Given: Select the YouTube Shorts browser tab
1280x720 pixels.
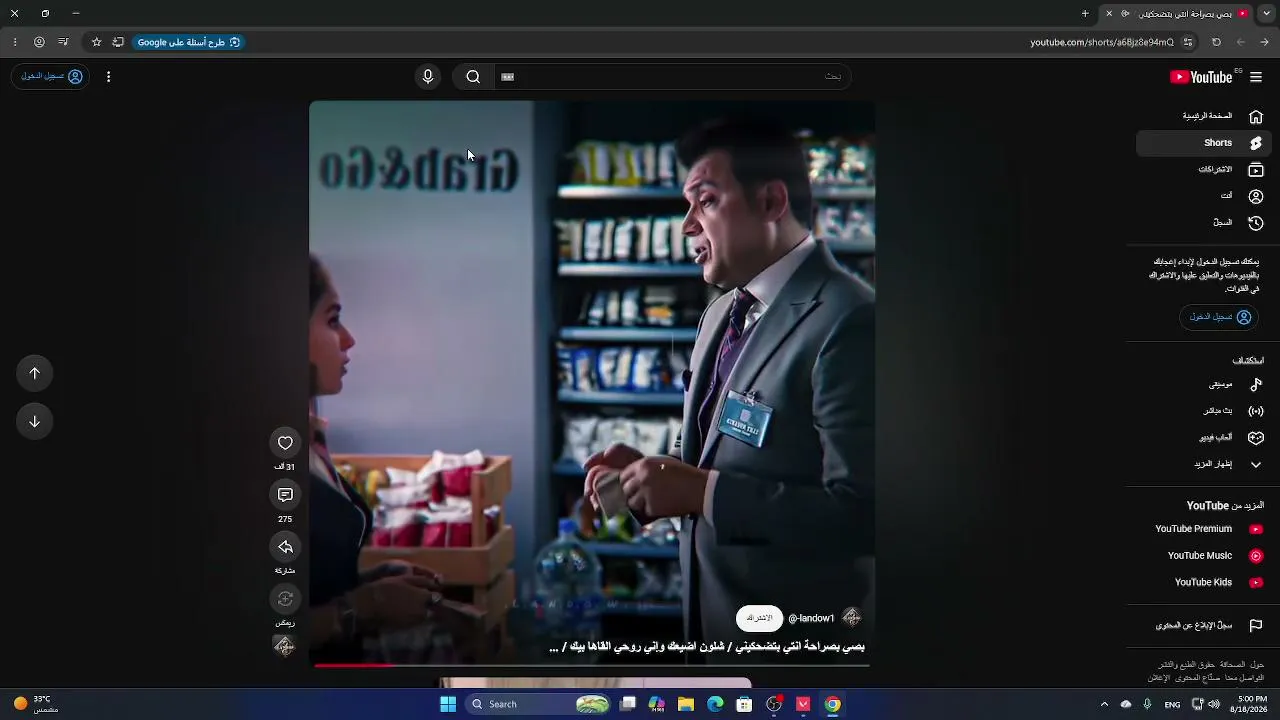Looking at the screenshot, I should tap(1178, 14).
